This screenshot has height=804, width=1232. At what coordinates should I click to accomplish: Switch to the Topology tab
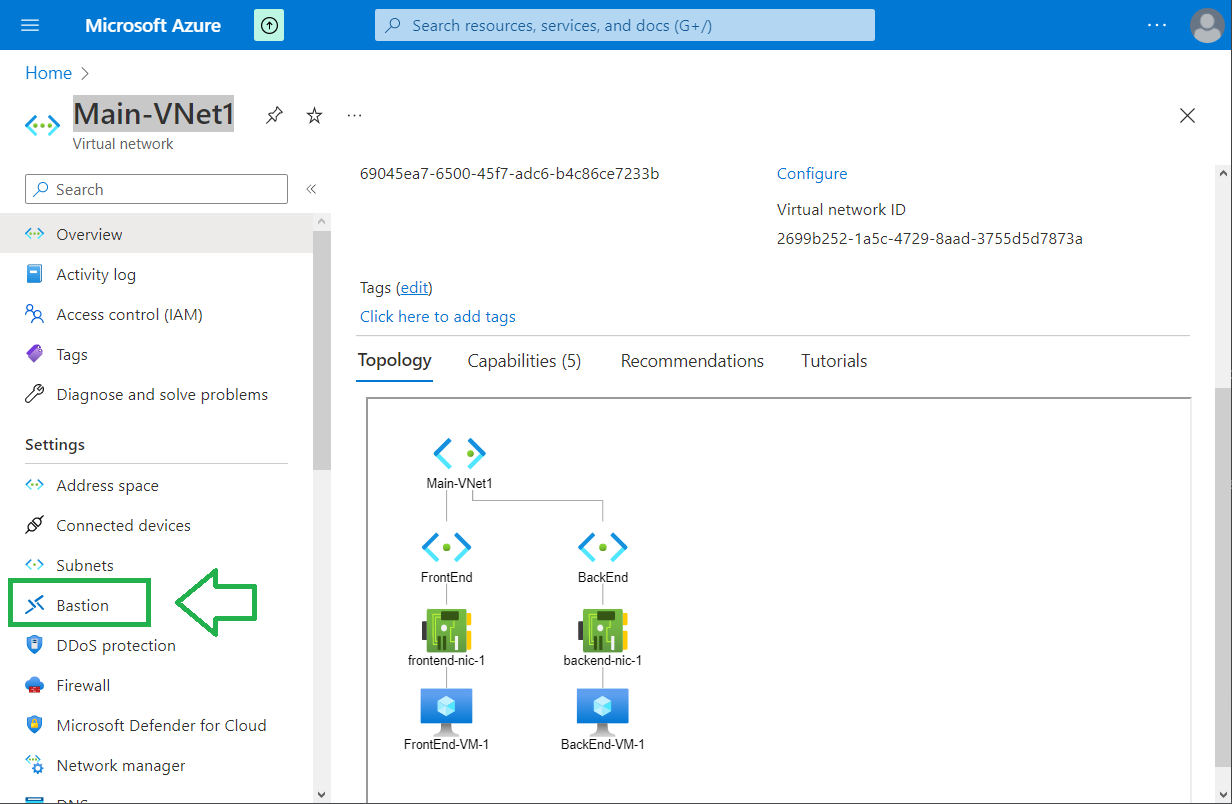[x=395, y=361]
